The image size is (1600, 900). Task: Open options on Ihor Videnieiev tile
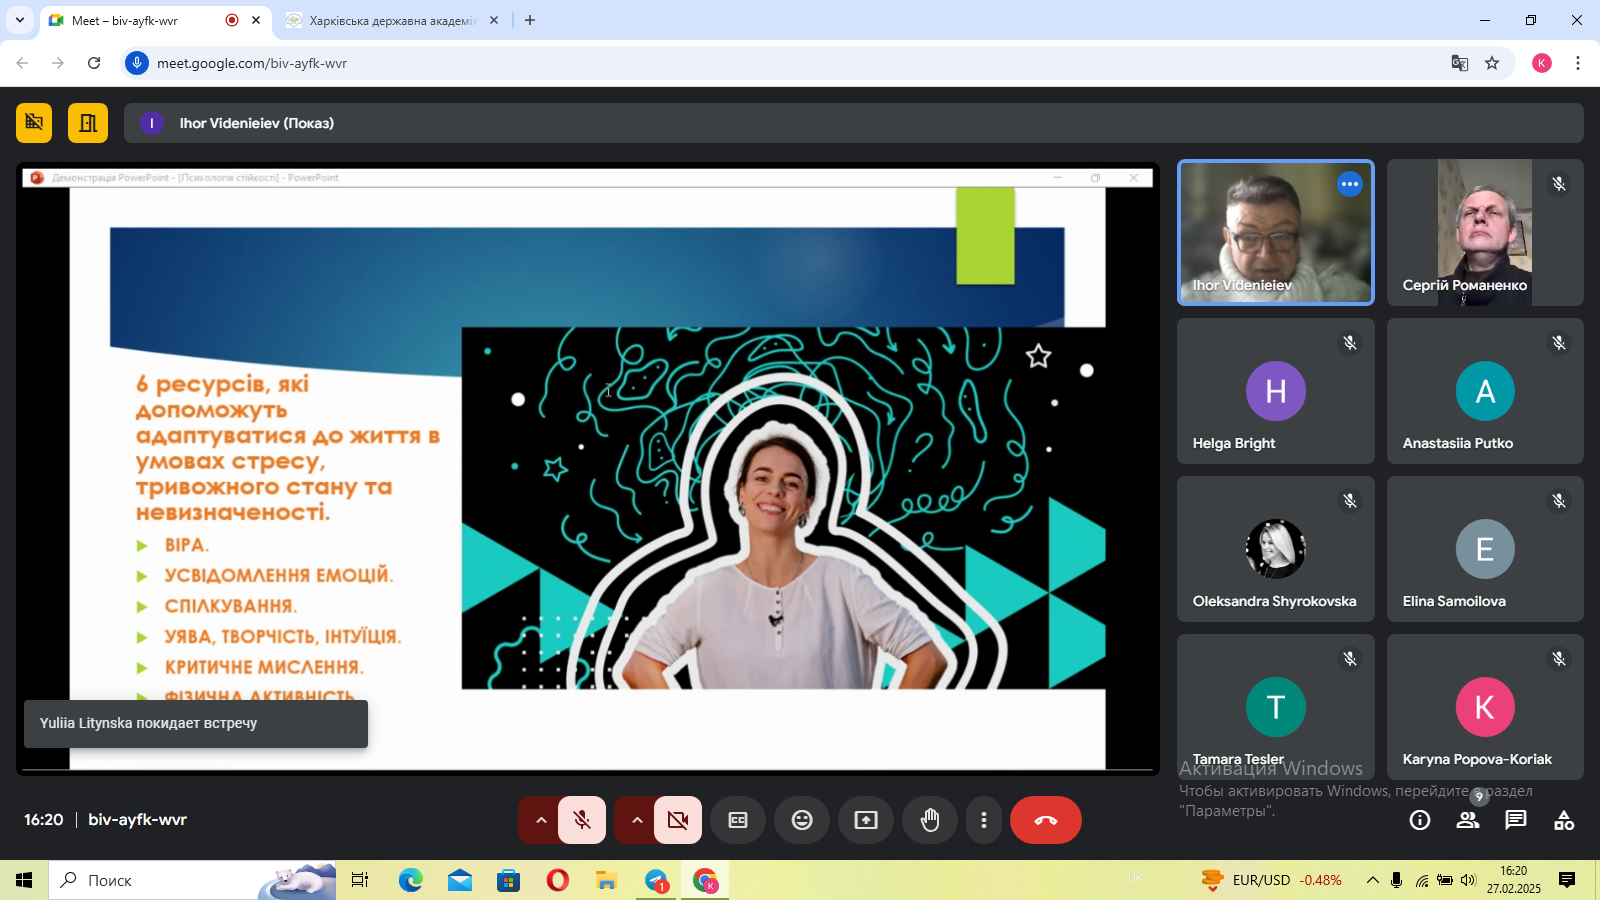[x=1350, y=184]
